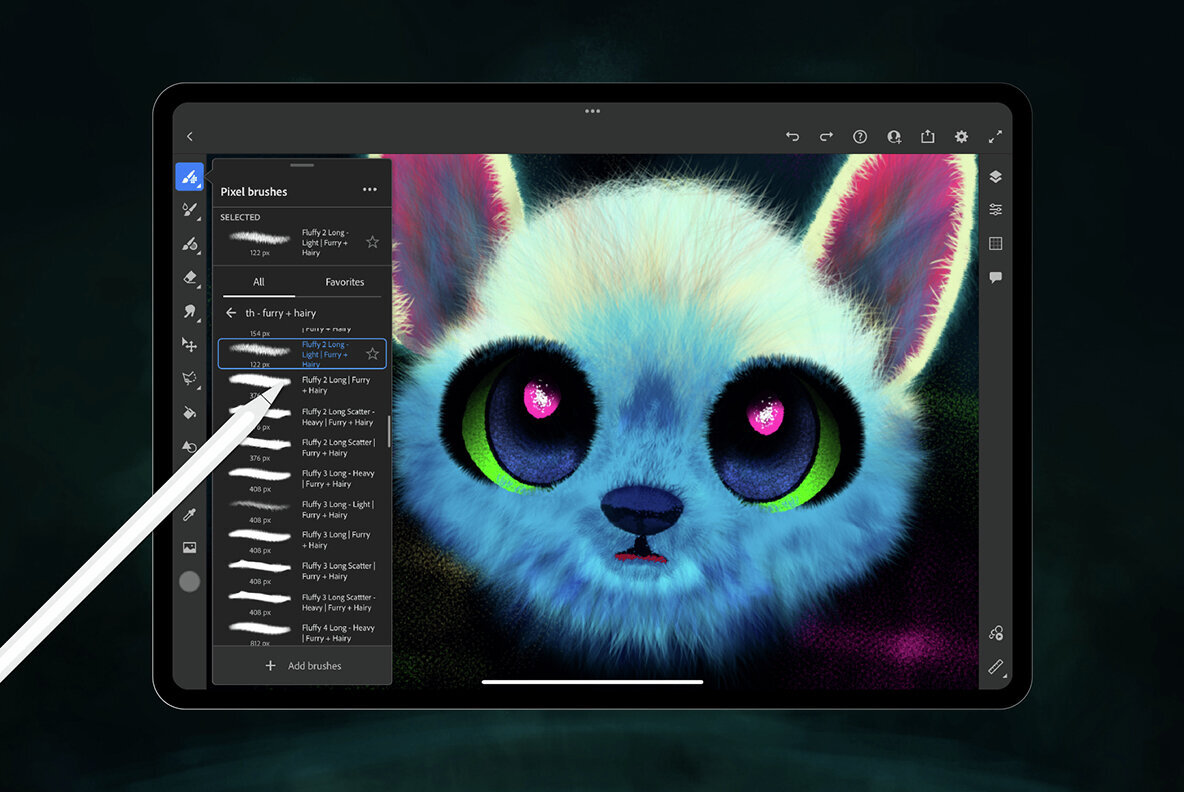The image size is (1184, 792).
Task: Activate the Move and transform tool
Action: (x=190, y=344)
